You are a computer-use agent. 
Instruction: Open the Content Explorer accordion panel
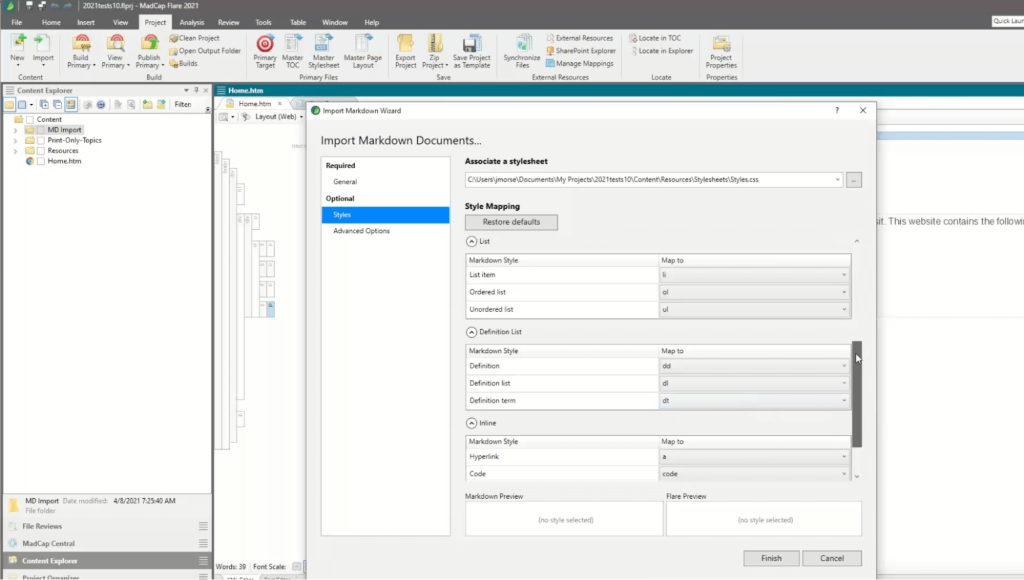[107, 560]
